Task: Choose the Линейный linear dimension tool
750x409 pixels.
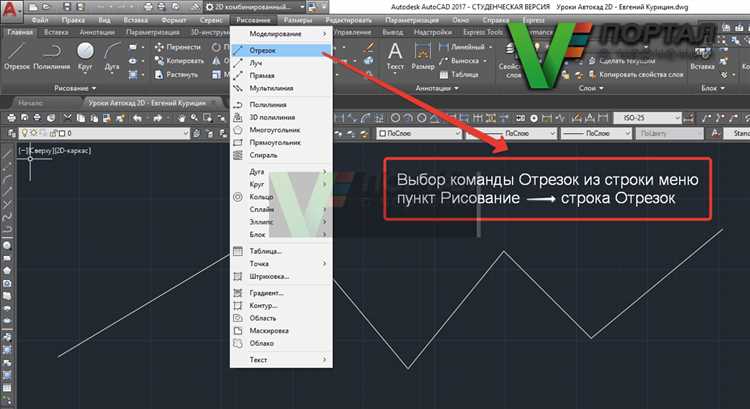Action: (x=465, y=47)
